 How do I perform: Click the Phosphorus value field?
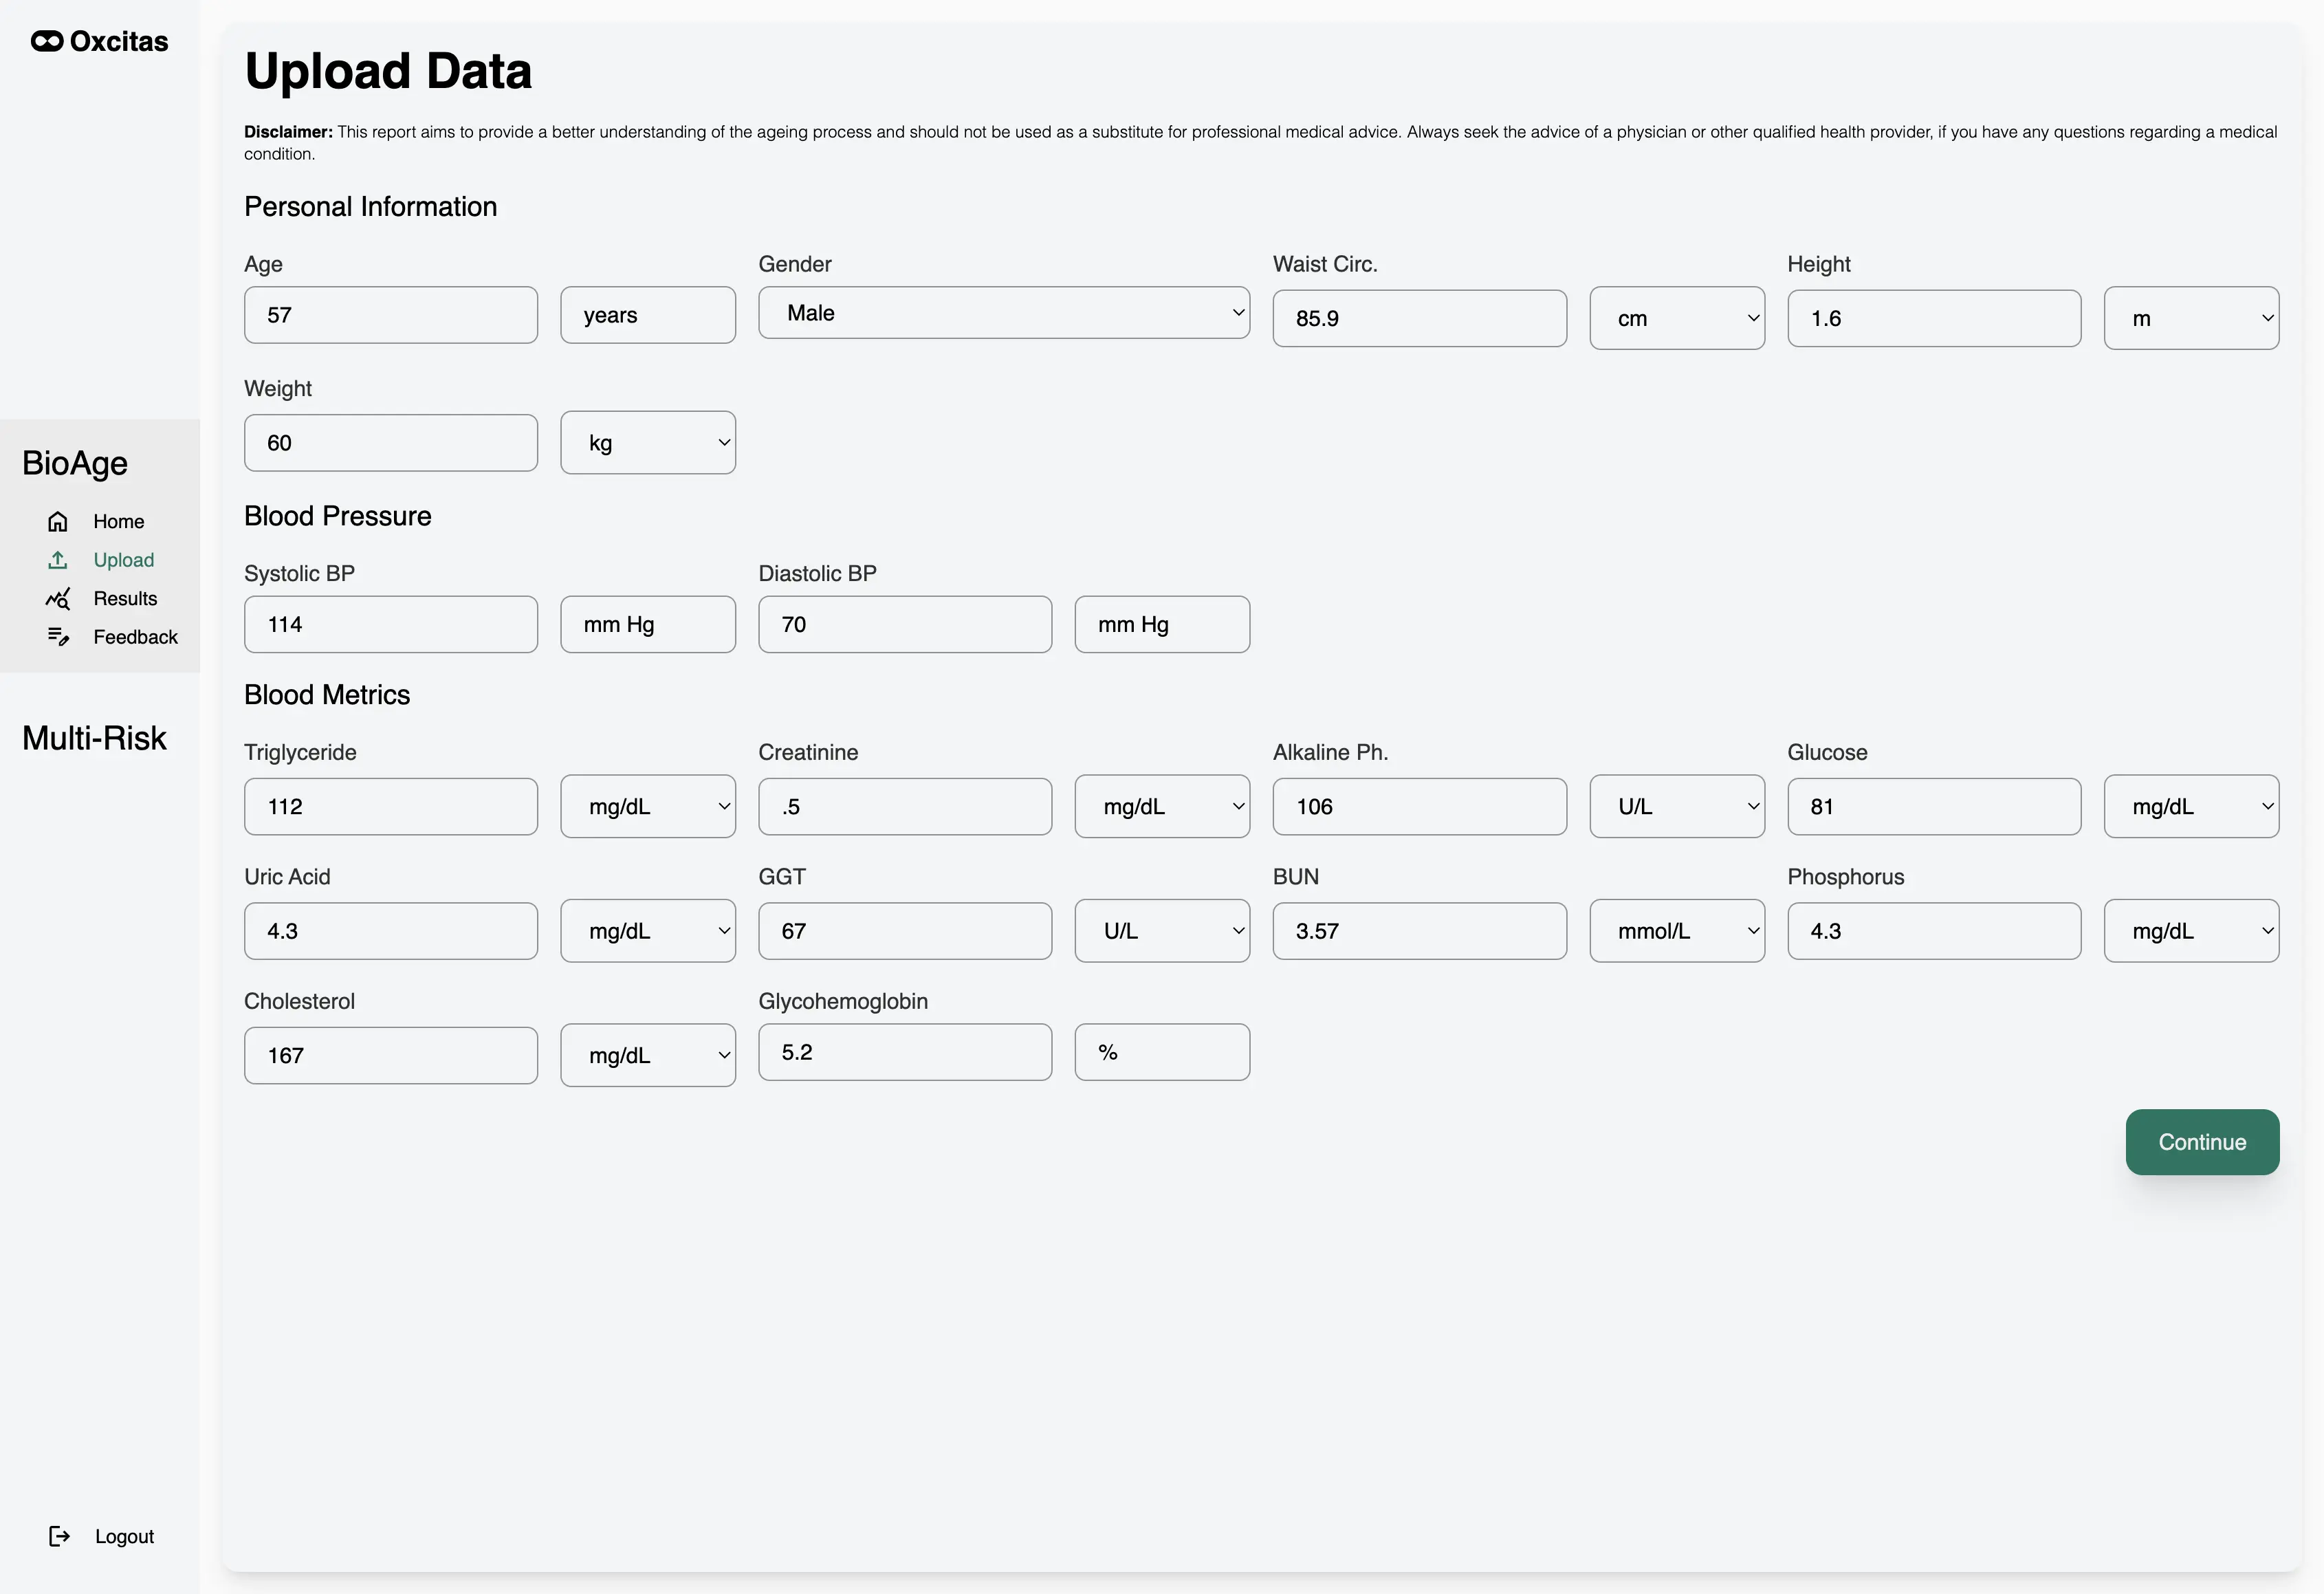pyautogui.click(x=1934, y=931)
